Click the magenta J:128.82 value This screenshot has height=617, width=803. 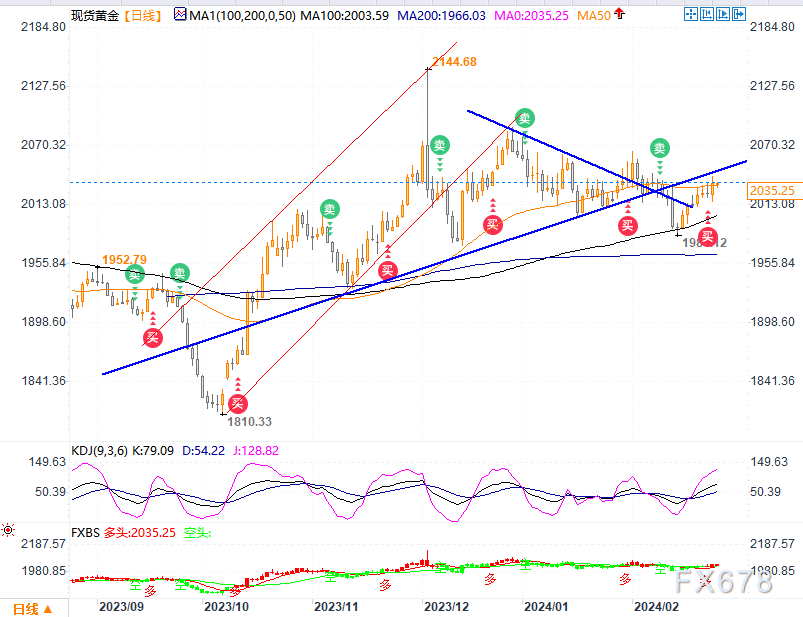point(256,451)
